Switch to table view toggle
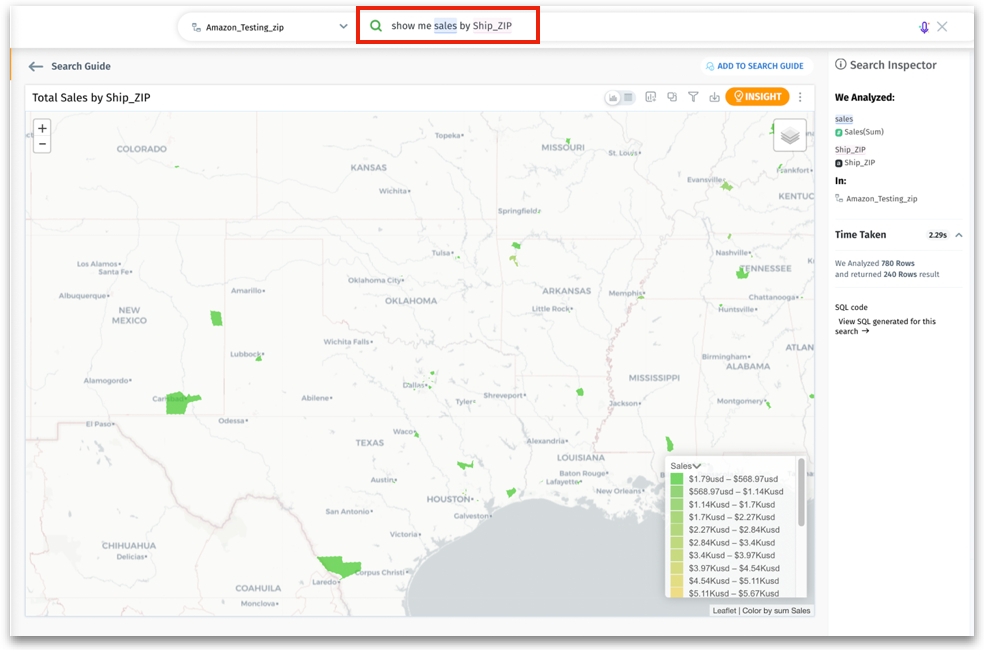This screenshot has height=650, width=984. (628, 97)
